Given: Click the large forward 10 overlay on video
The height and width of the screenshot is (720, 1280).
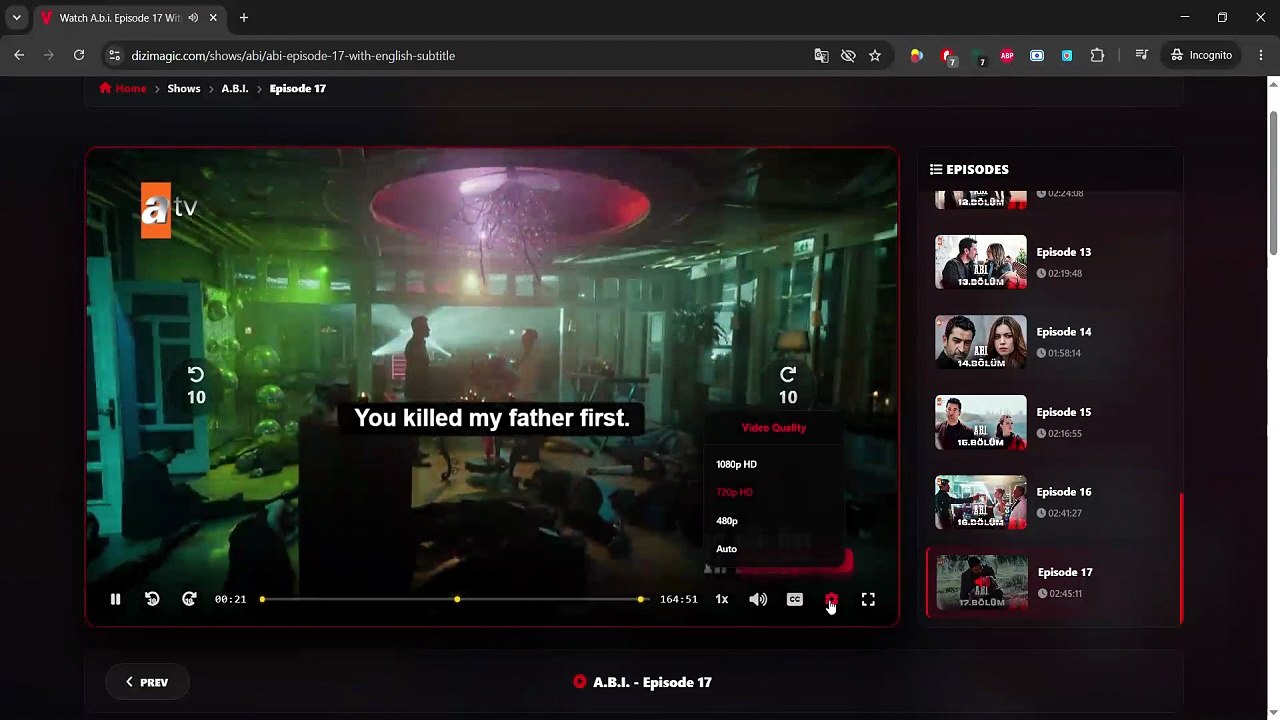Looking at the screenshot, I should (x=788, y=385).
